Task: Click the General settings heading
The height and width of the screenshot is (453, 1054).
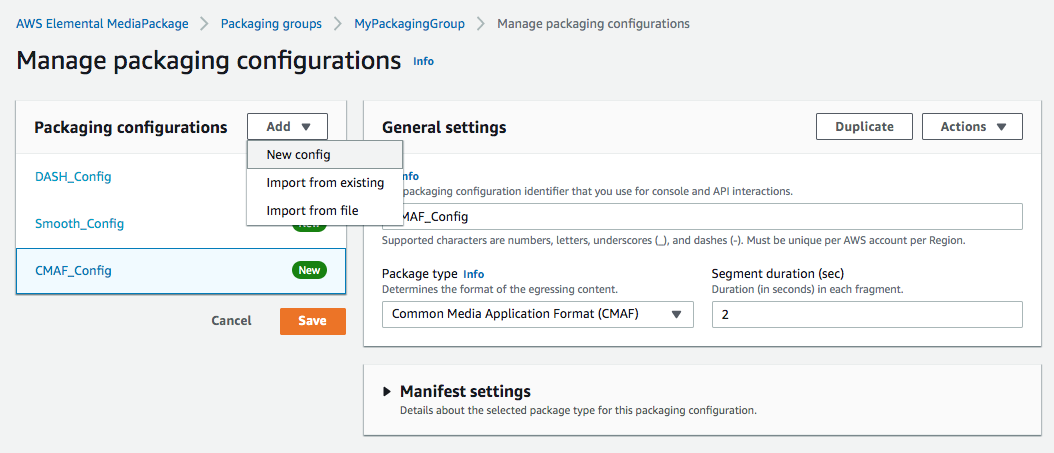Action: [x=444, y=127]
